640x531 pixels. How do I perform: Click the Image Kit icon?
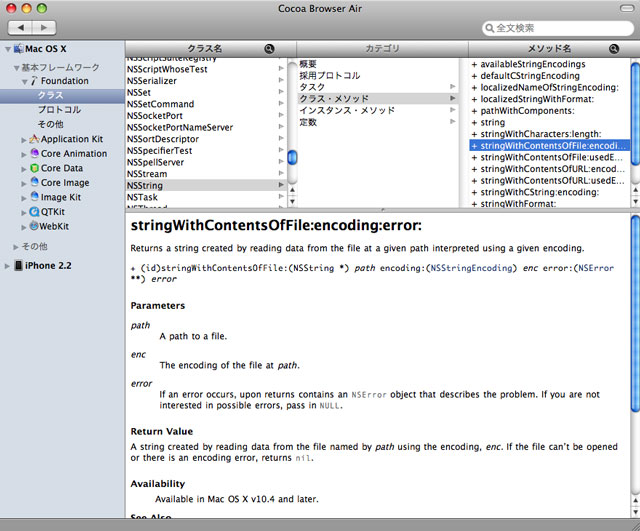point(35,197)
